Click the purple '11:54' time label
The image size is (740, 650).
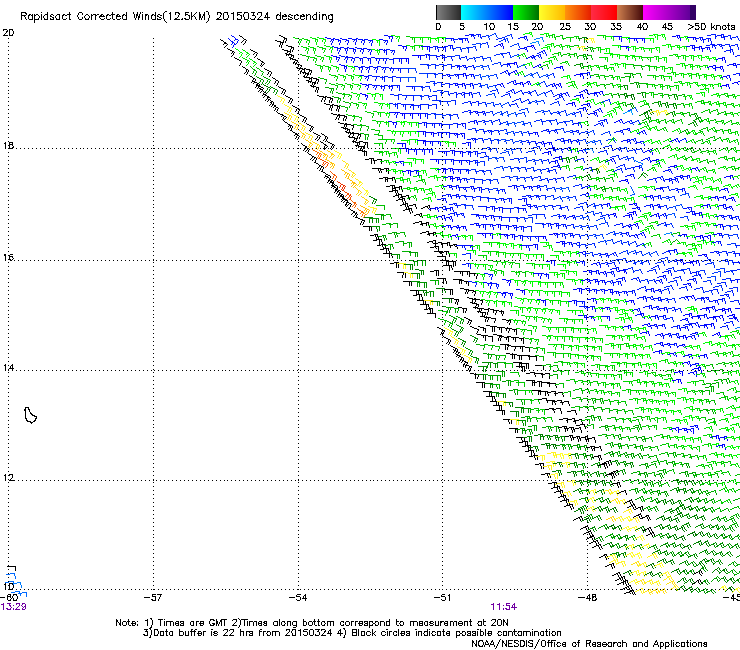[504, 607]
